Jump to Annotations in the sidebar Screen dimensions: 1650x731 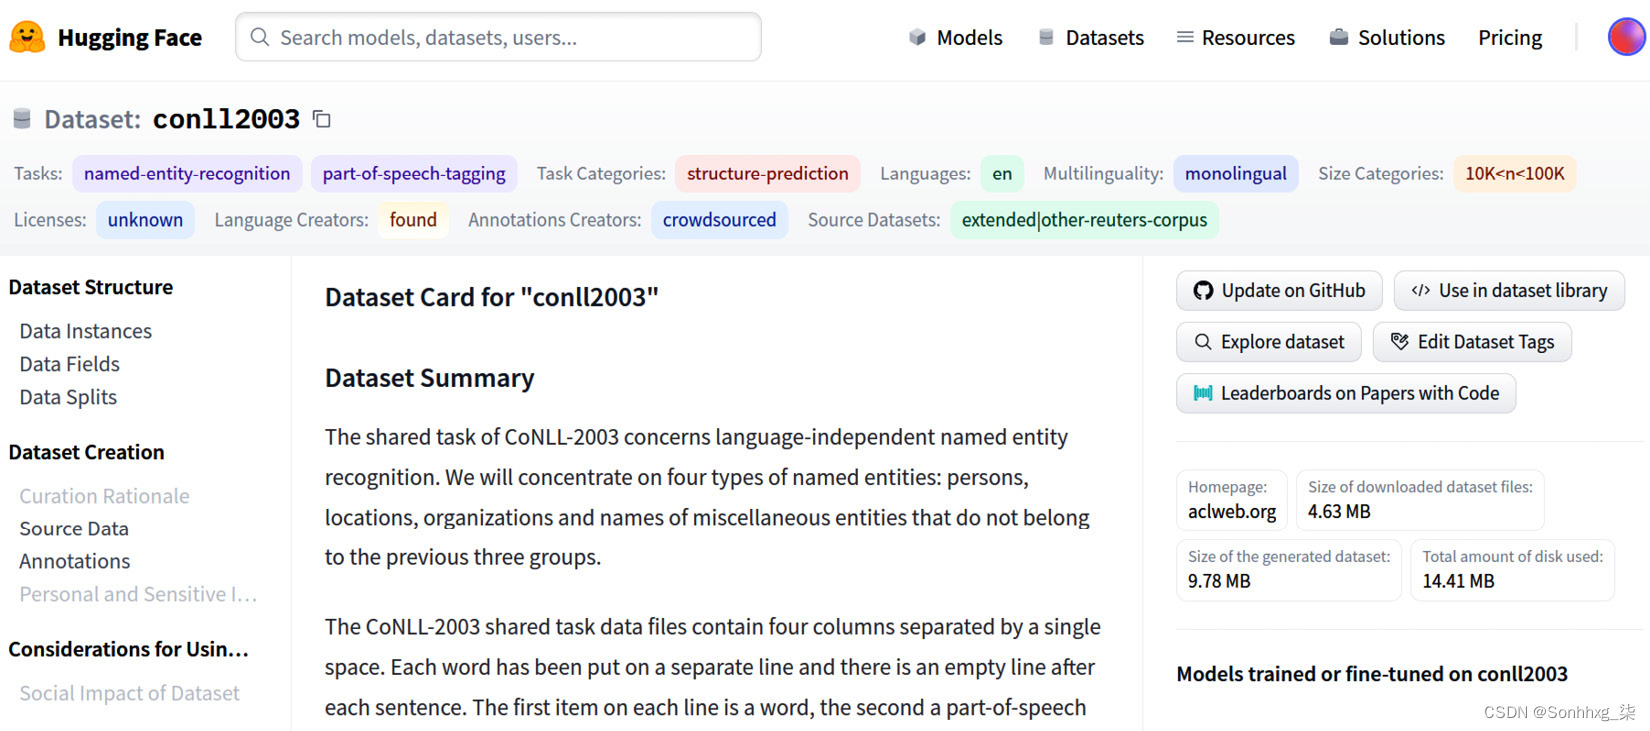(75, 561)
